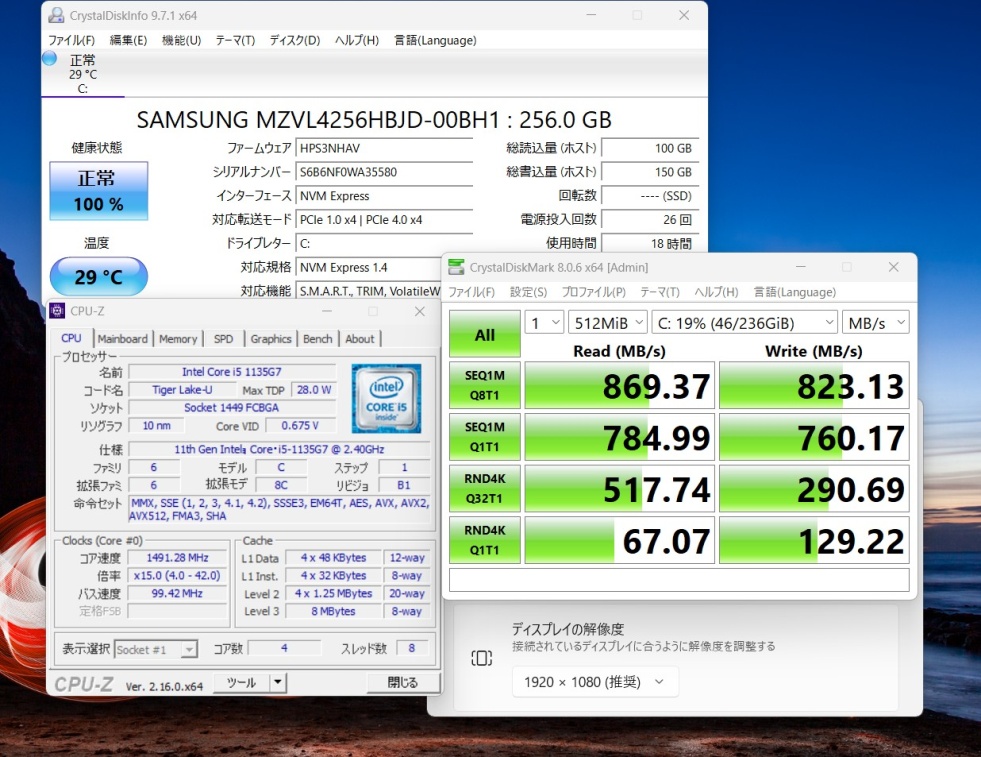Open ファイル(F) menu in CrystalDiskMark
The height and width of the screenshot is (757, 981).
tap(471, 292)
